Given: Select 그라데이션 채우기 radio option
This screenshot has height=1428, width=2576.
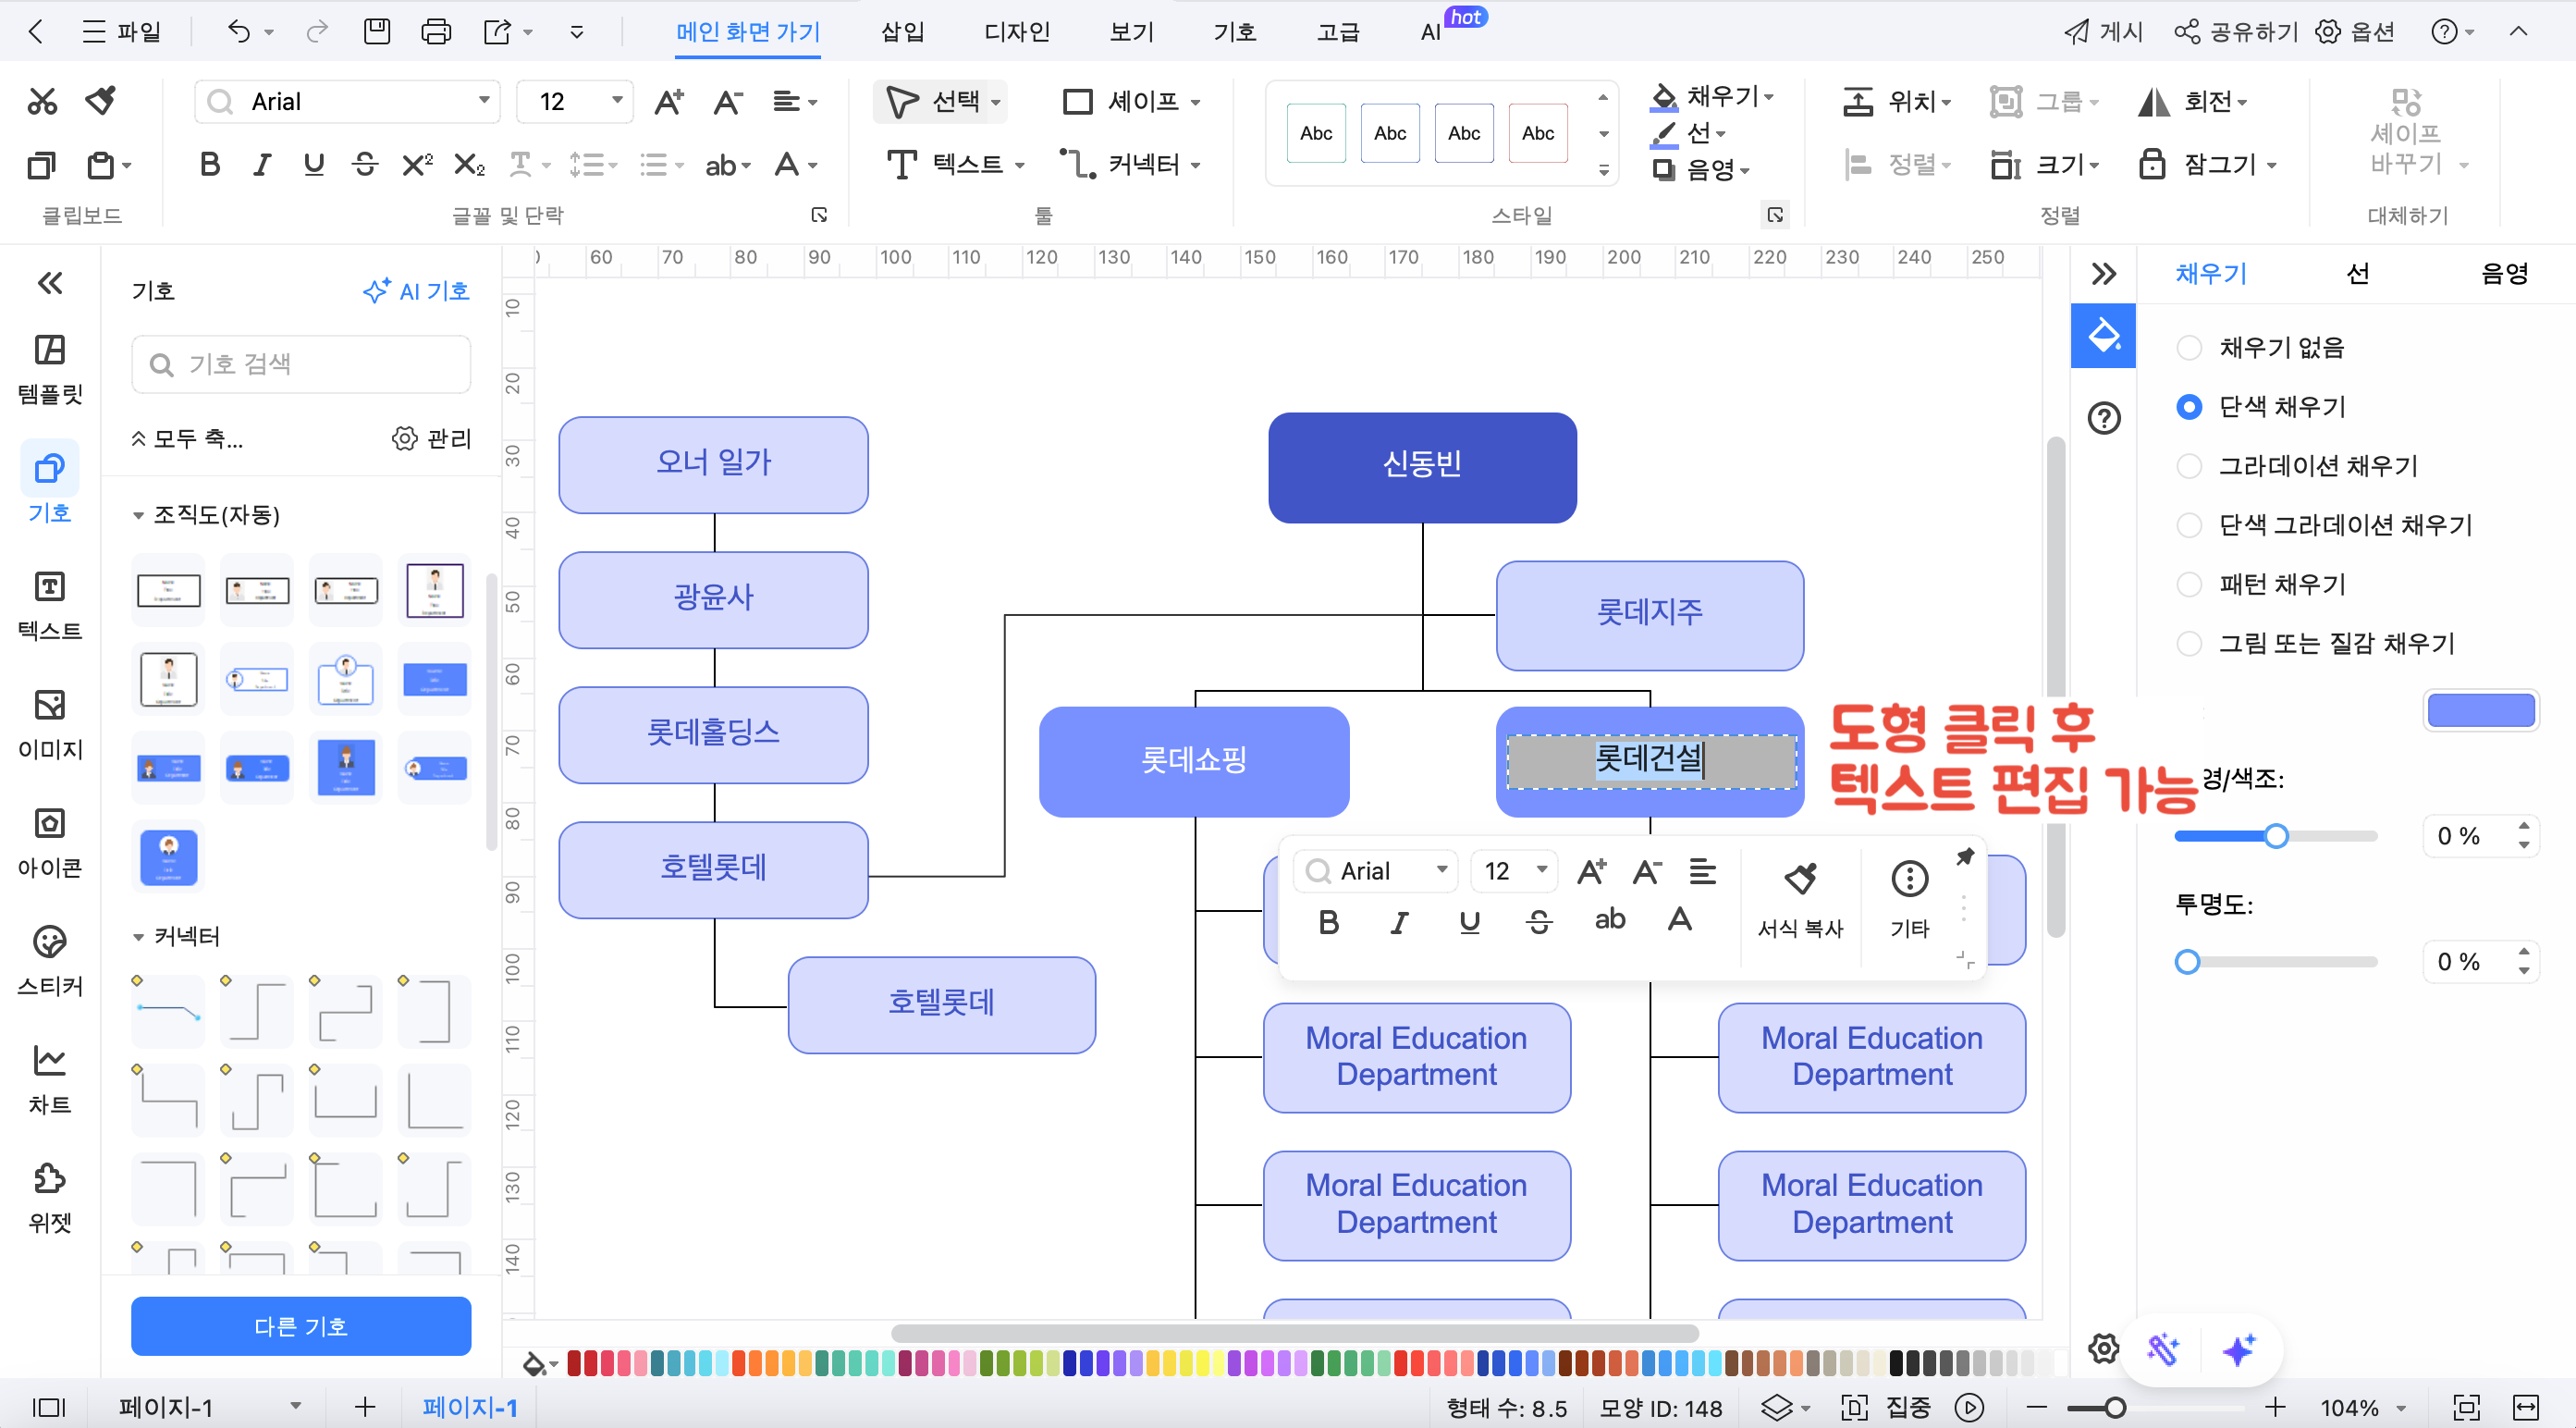Looking at the screenshot, I should click(x=2188, y=466).
